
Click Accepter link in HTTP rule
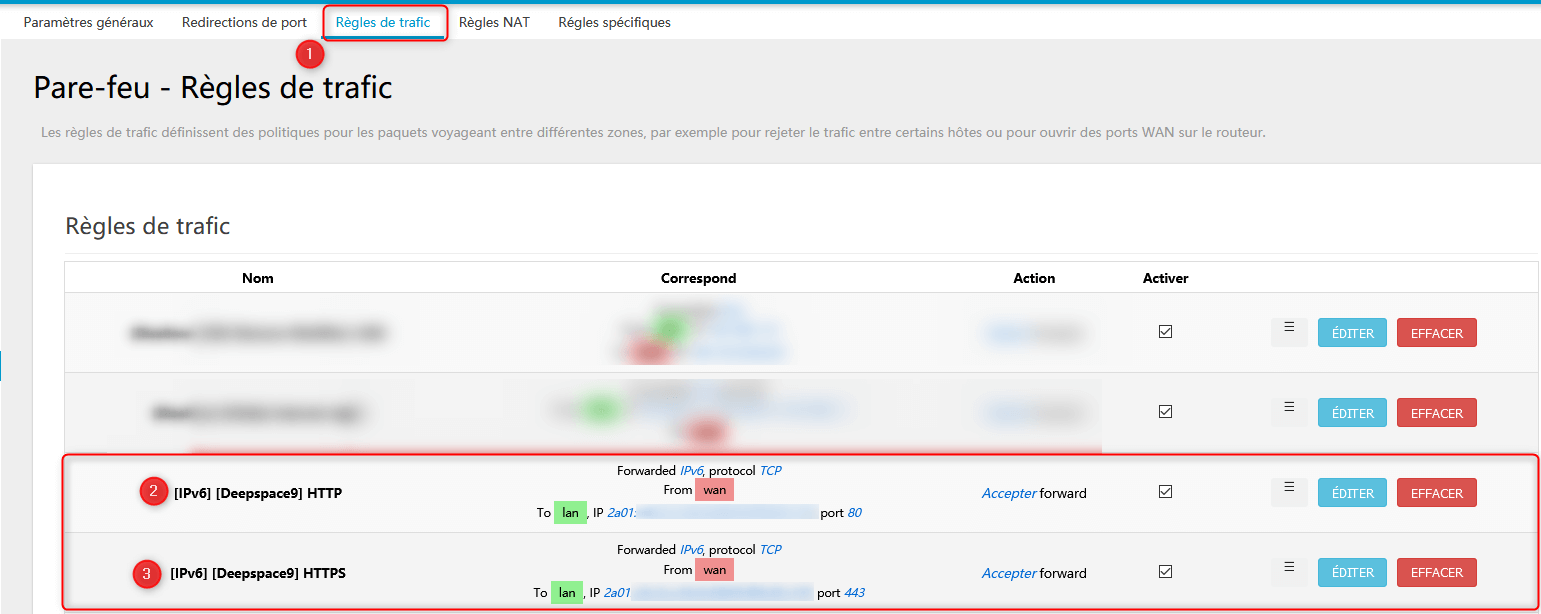click(1008, 493)
